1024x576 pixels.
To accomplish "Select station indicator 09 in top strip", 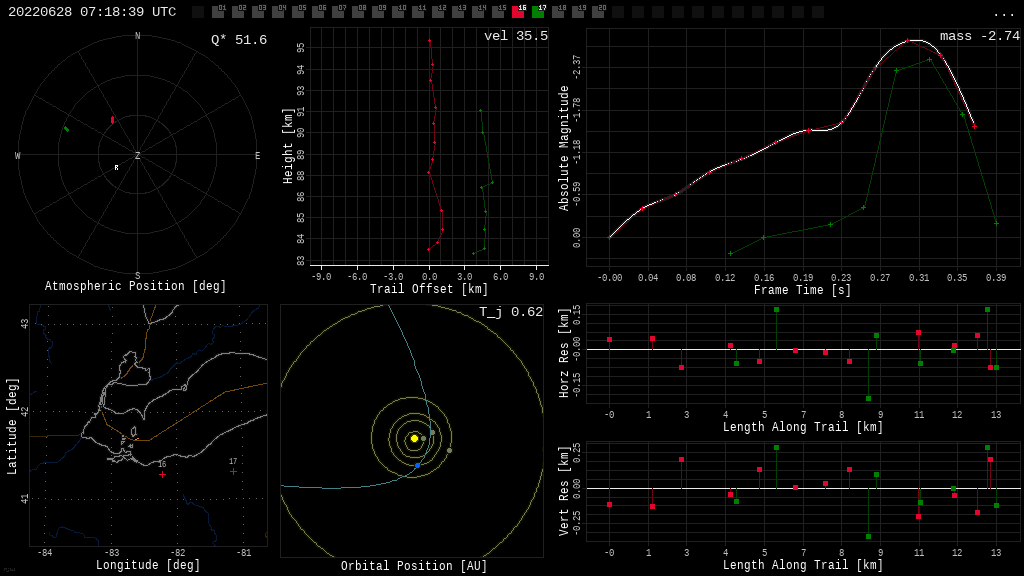I will tap(378, 11).
